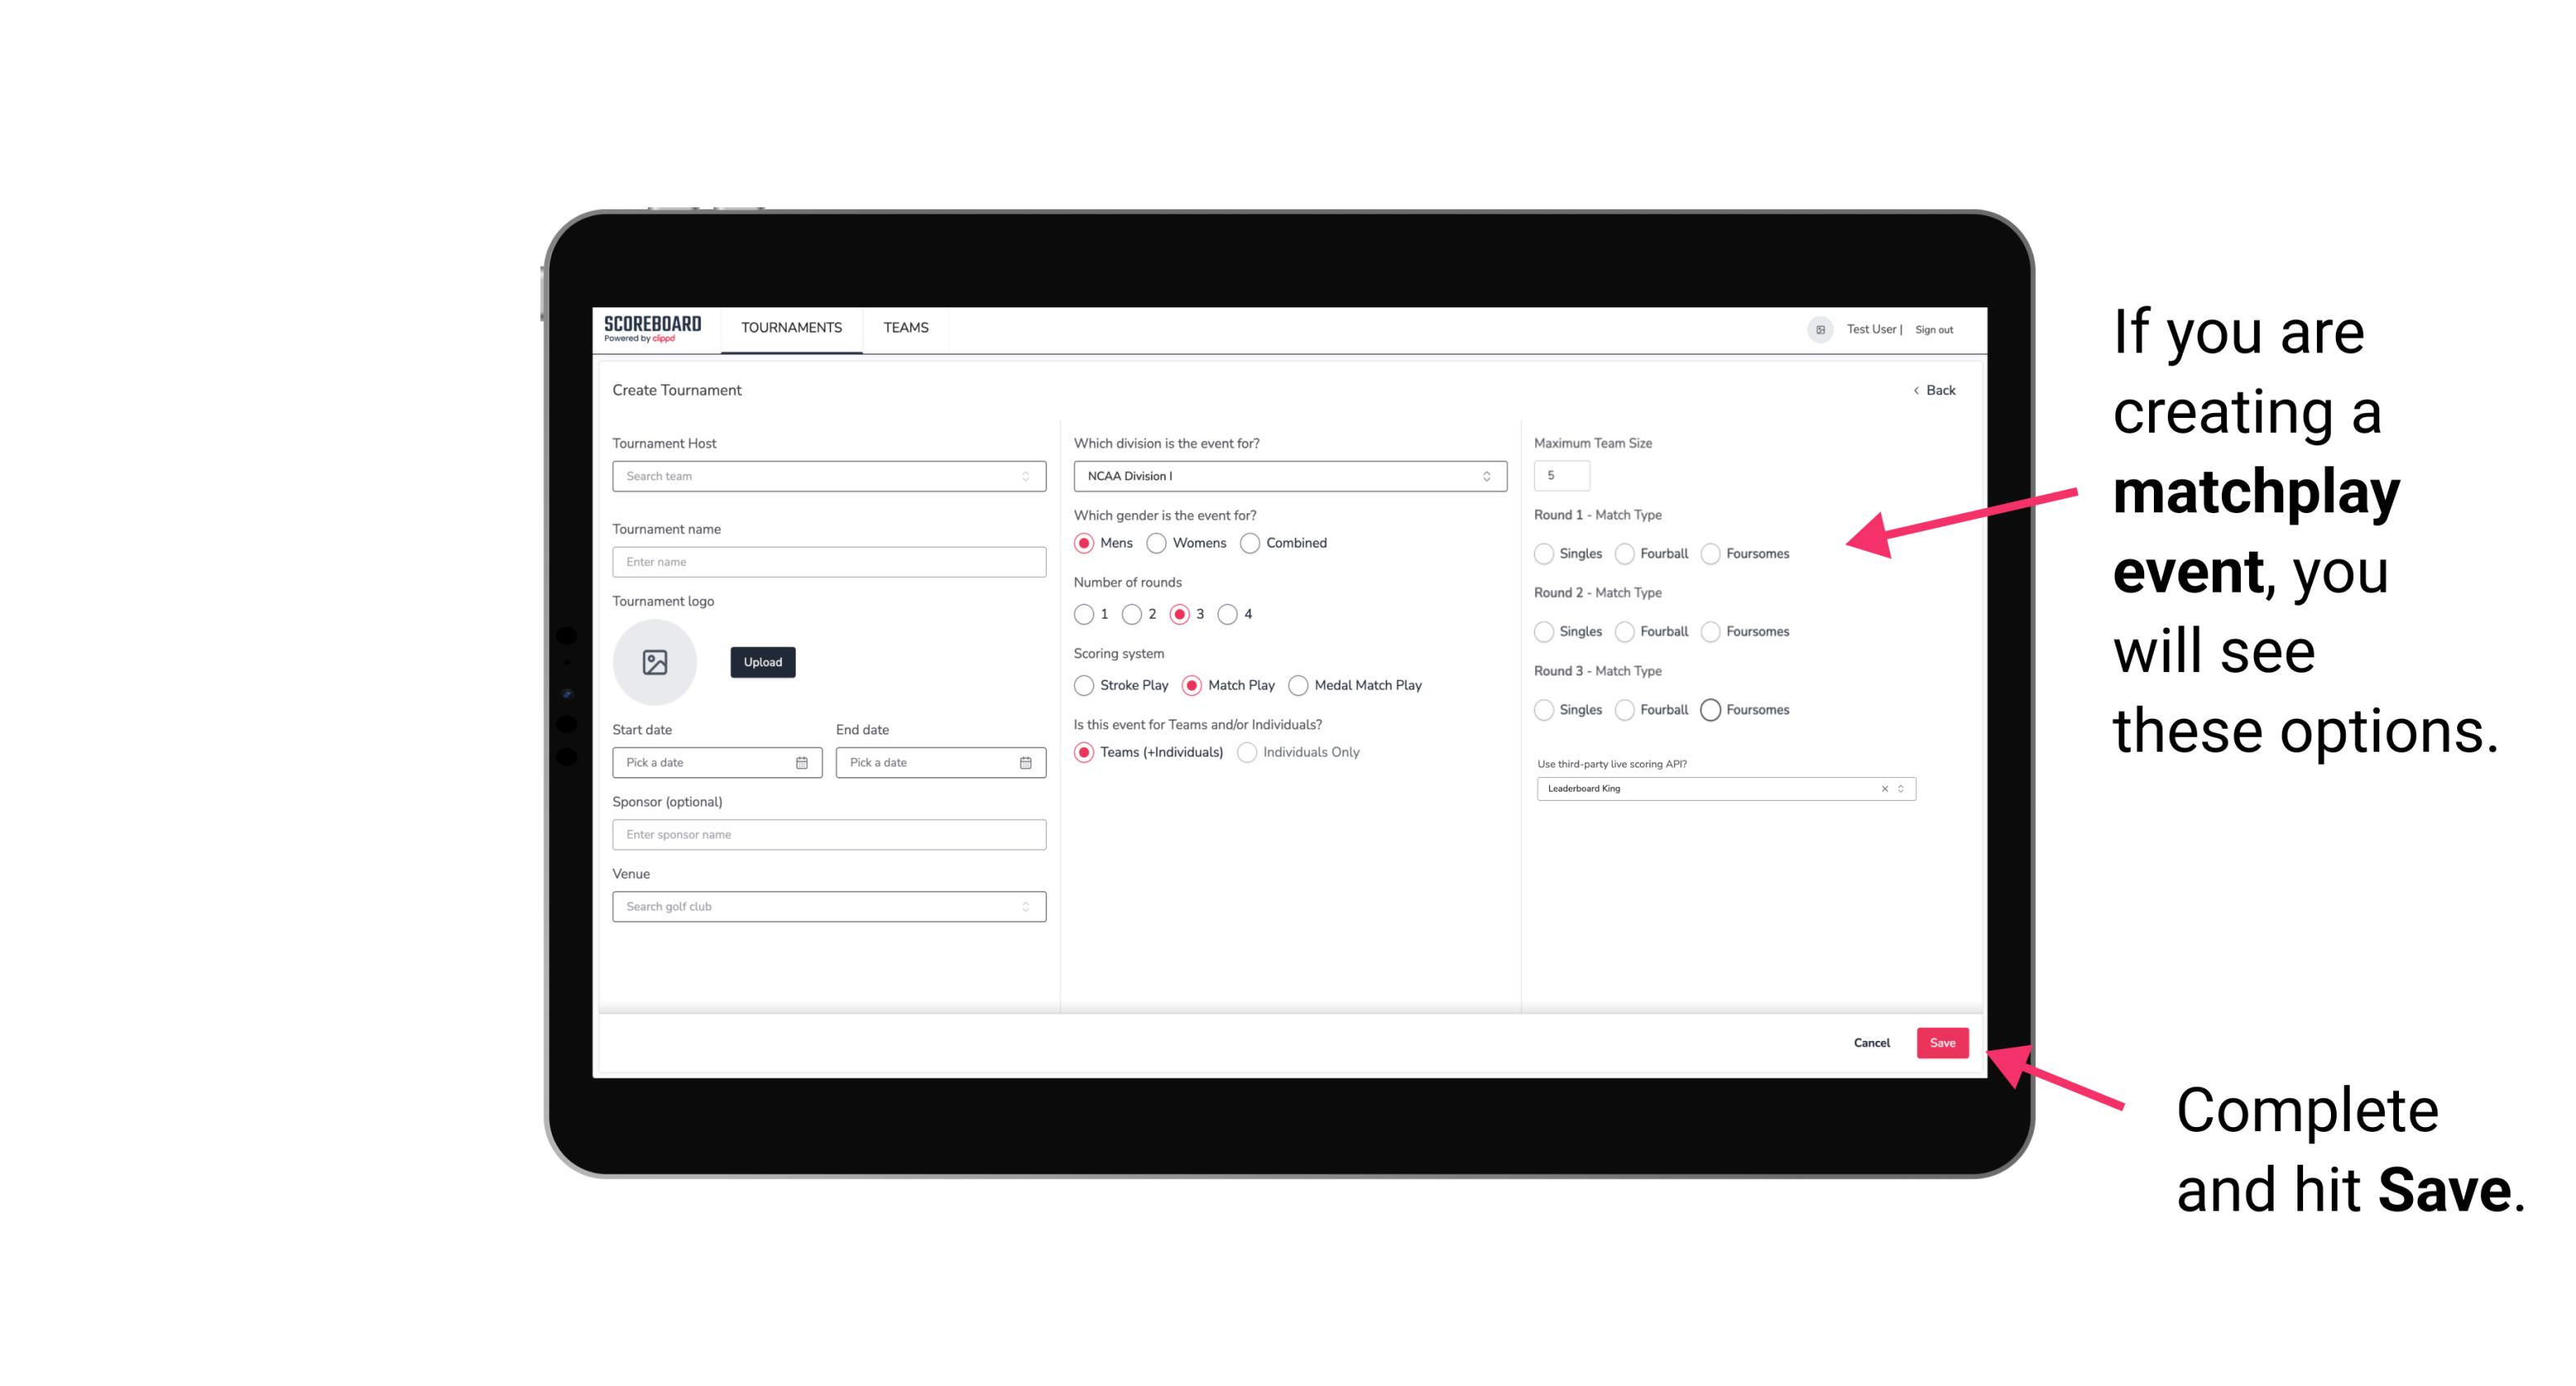Viewport: 2576px width, 1386px height.
Task: Click the Start date calendar icon
Action: (802, 761)
